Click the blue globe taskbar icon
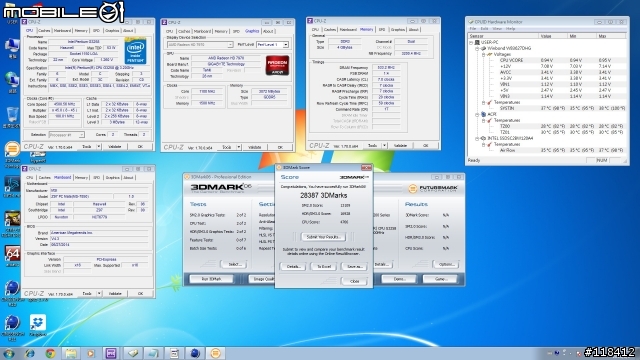The width and height of the screenshot is (640, 360). point(195,353)
